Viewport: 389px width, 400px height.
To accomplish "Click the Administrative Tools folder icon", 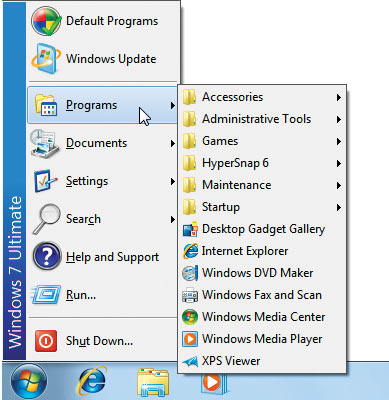I will point(190,119).
